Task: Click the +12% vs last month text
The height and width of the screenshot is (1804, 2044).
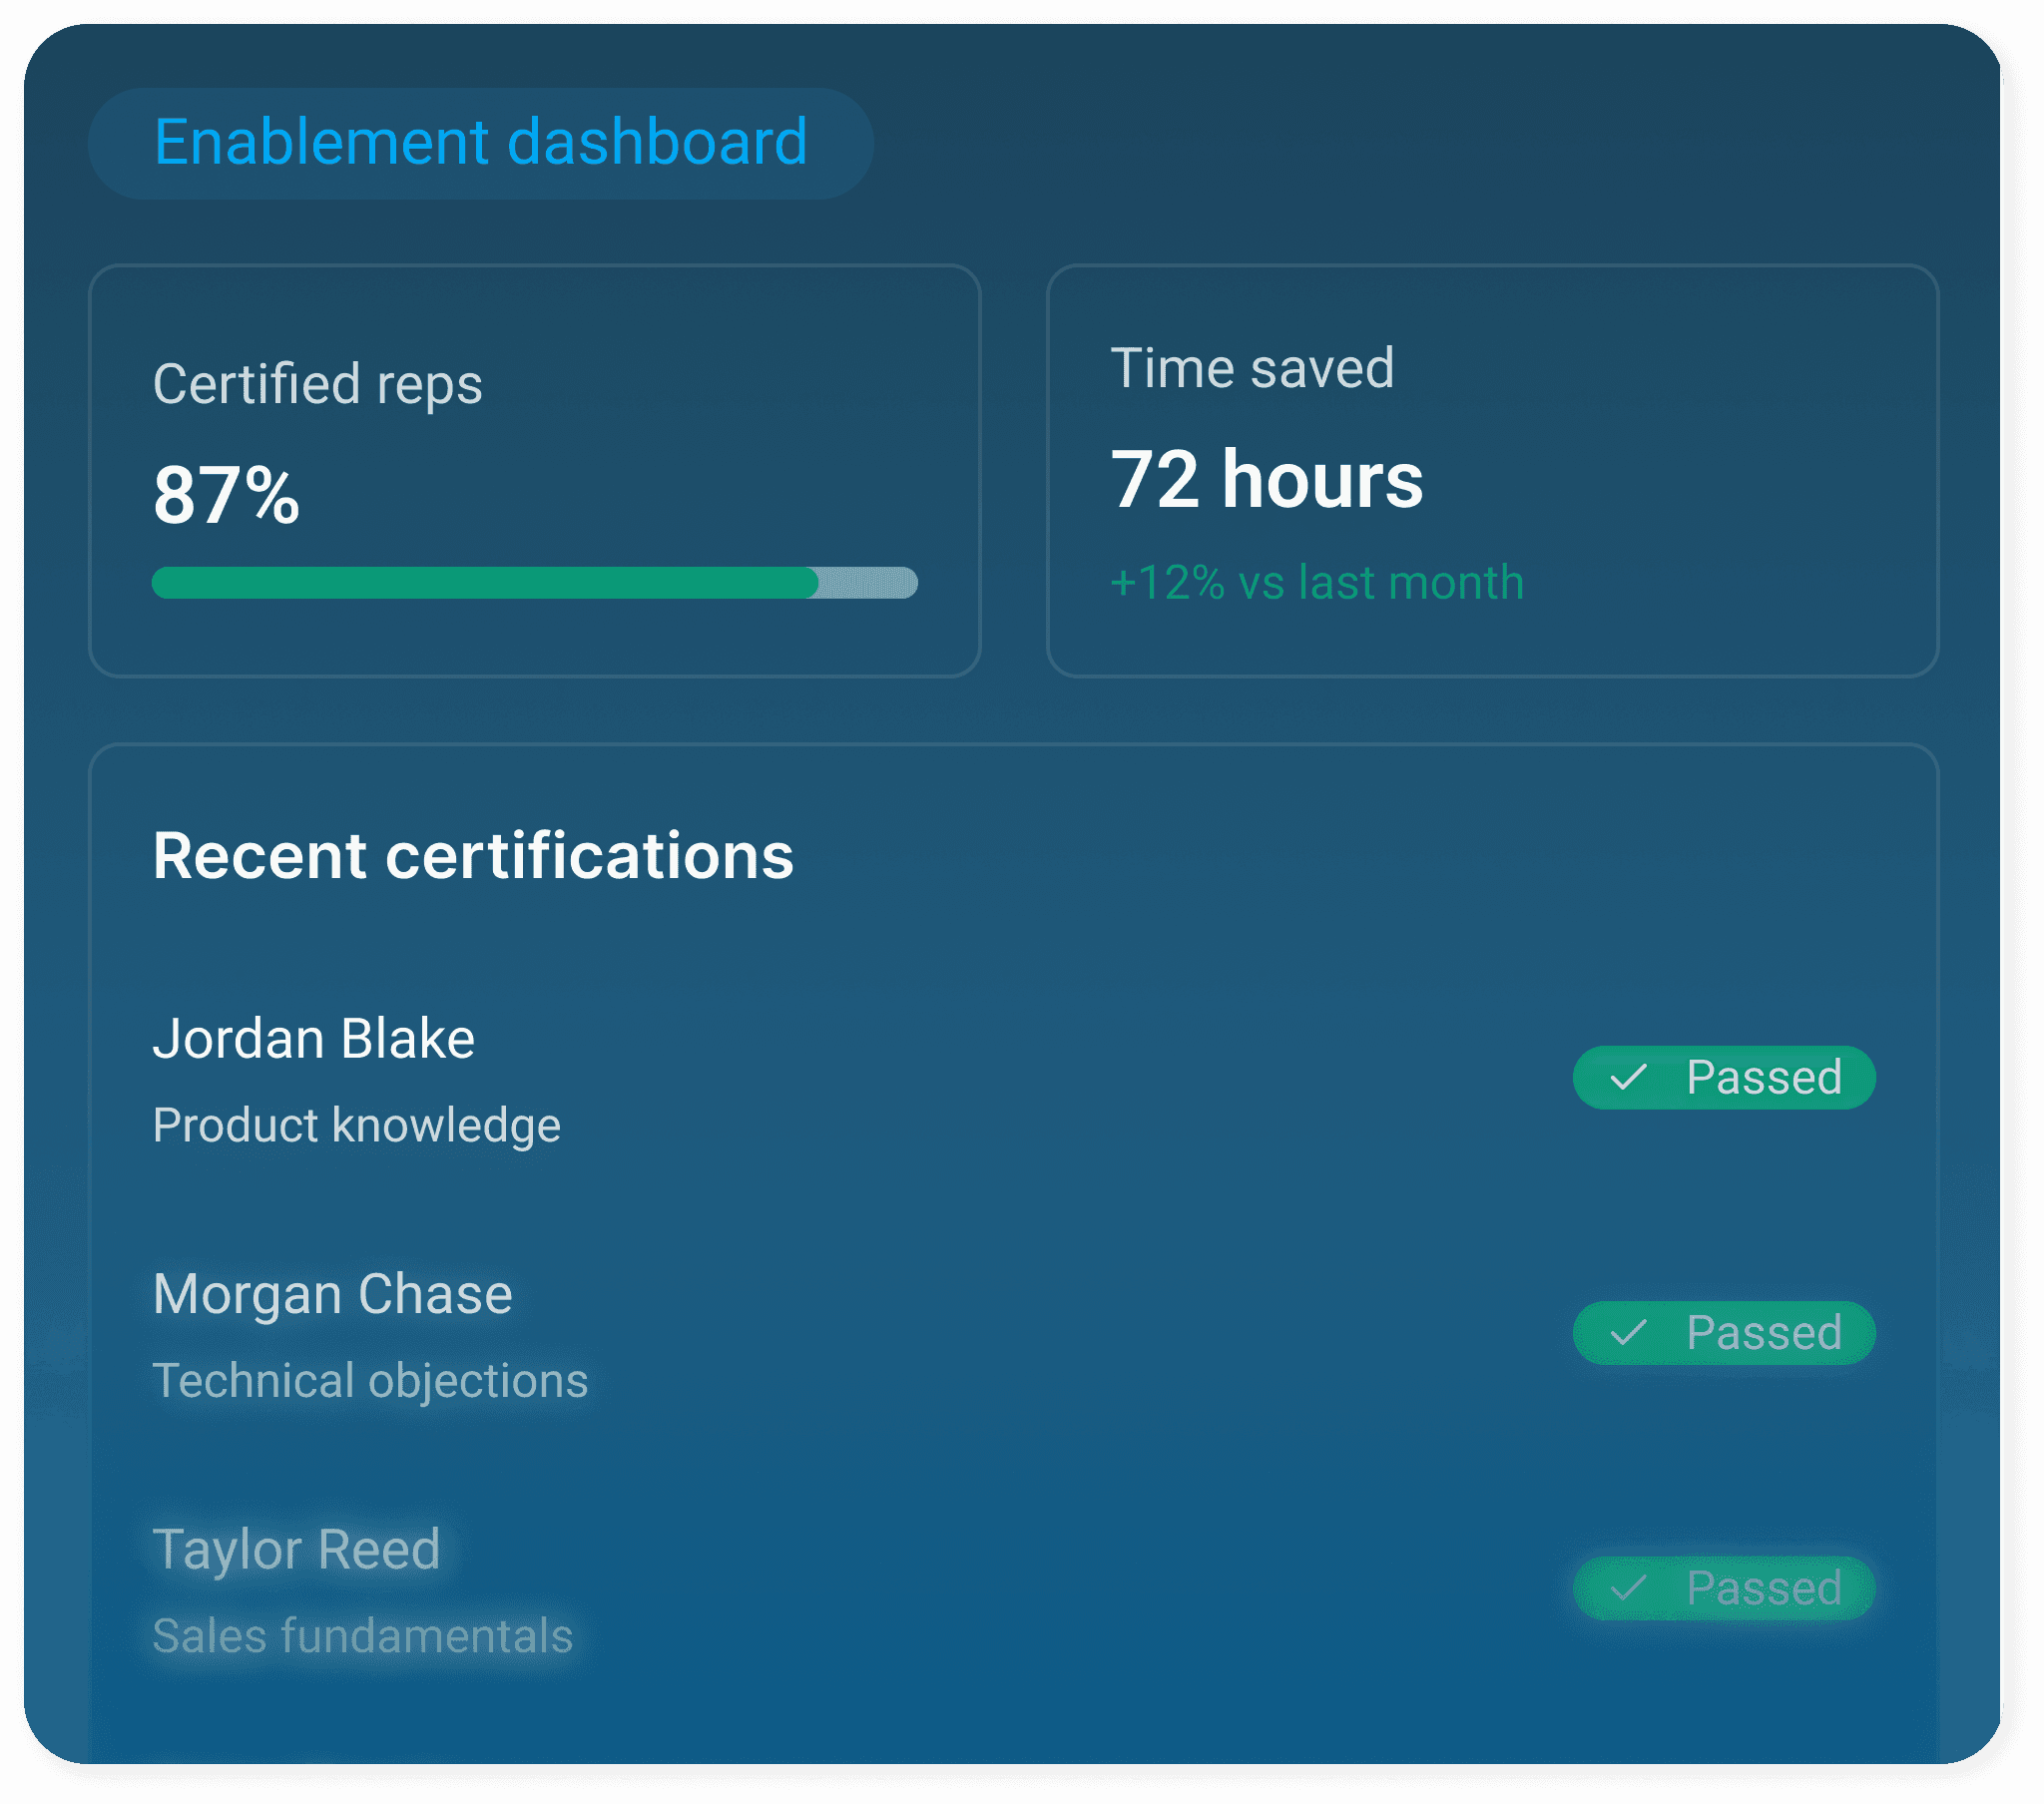Action: coord(1317,582)
